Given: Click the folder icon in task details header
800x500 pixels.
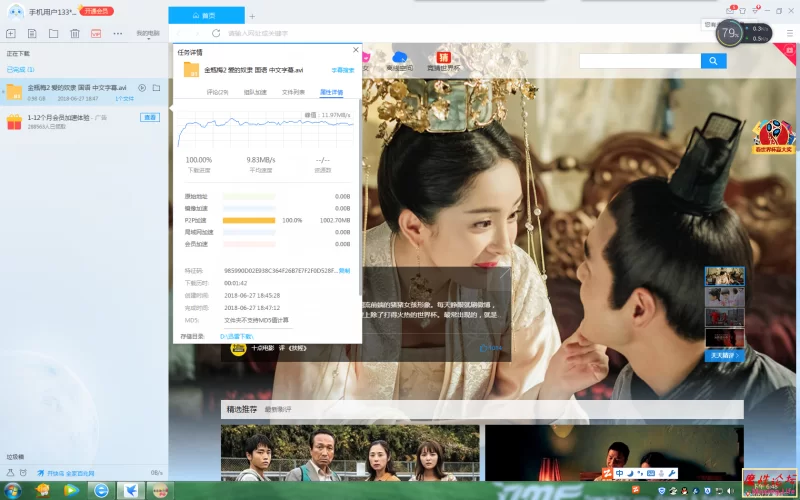Looking at the screenshot, I should tap(191, 69).
